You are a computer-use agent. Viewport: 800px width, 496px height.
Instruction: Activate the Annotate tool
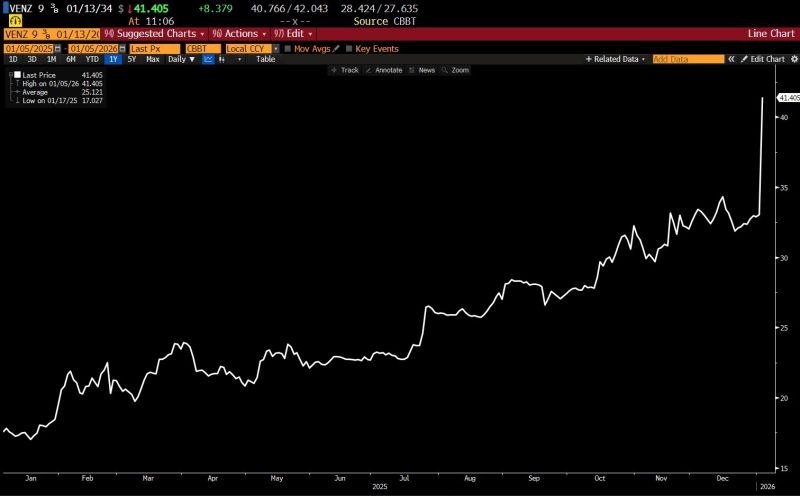[384, 70]
